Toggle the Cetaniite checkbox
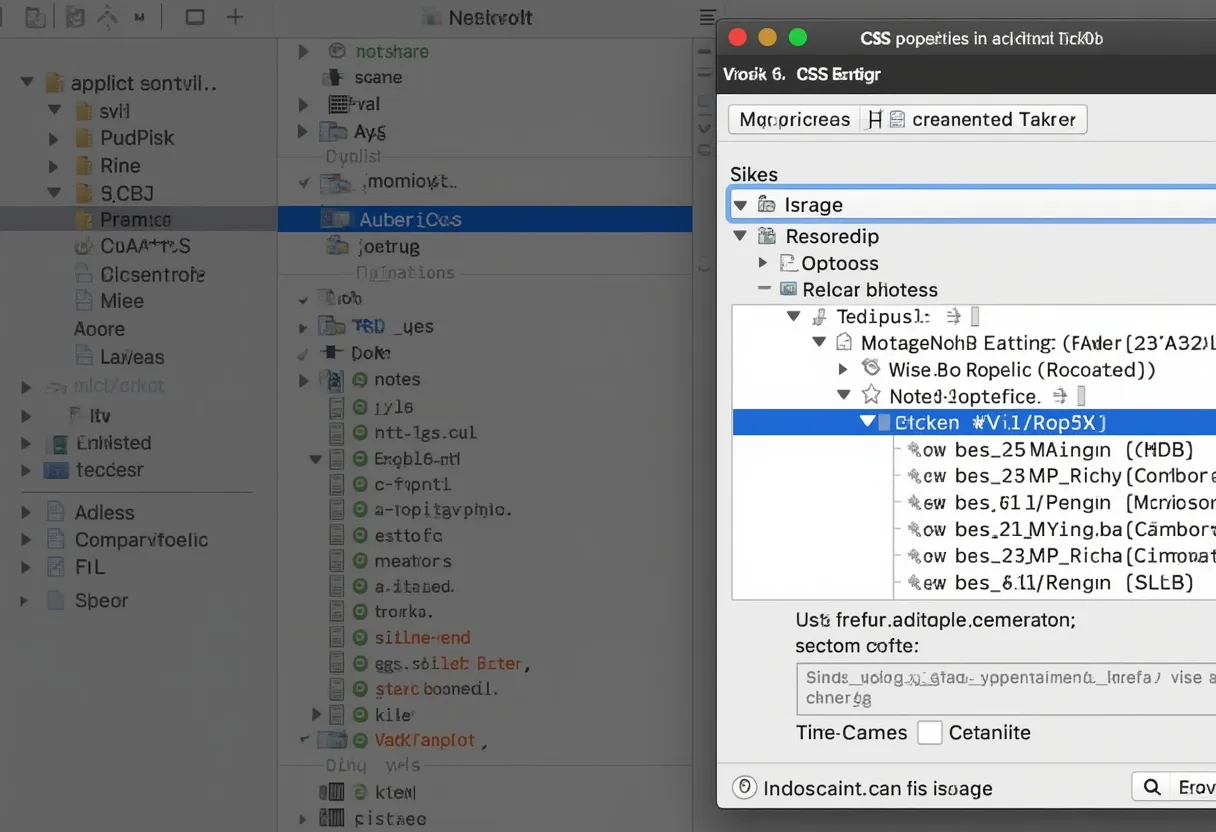 pos(930,733)
